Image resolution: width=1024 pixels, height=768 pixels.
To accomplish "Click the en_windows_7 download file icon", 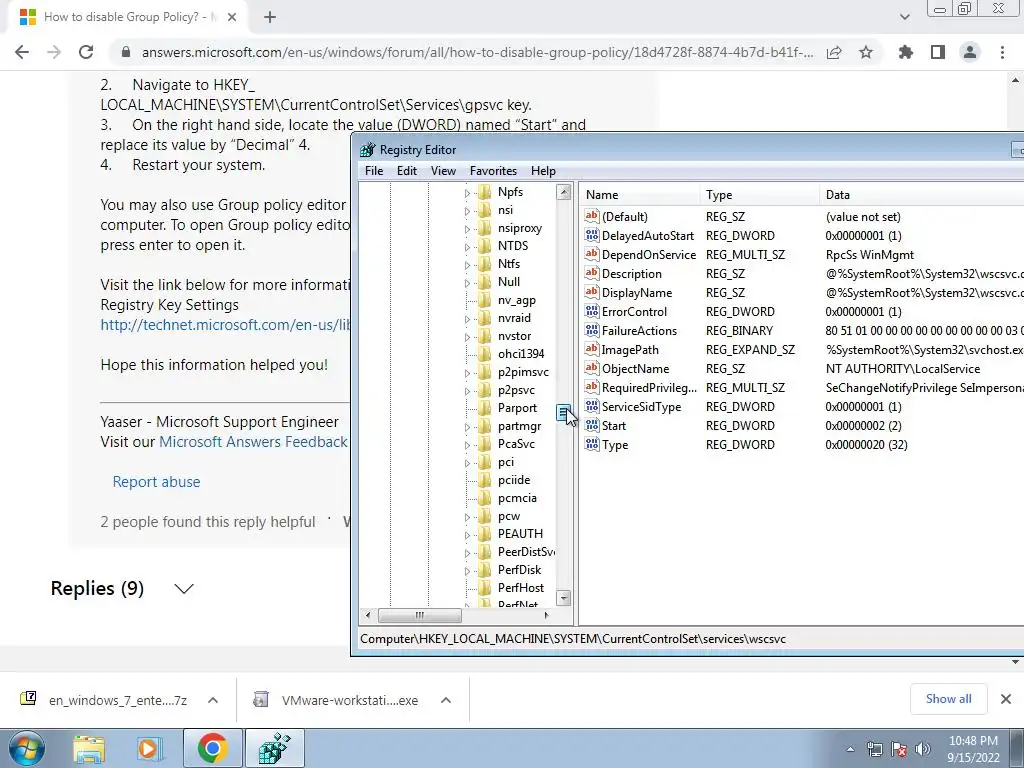I will coord(28,699).
